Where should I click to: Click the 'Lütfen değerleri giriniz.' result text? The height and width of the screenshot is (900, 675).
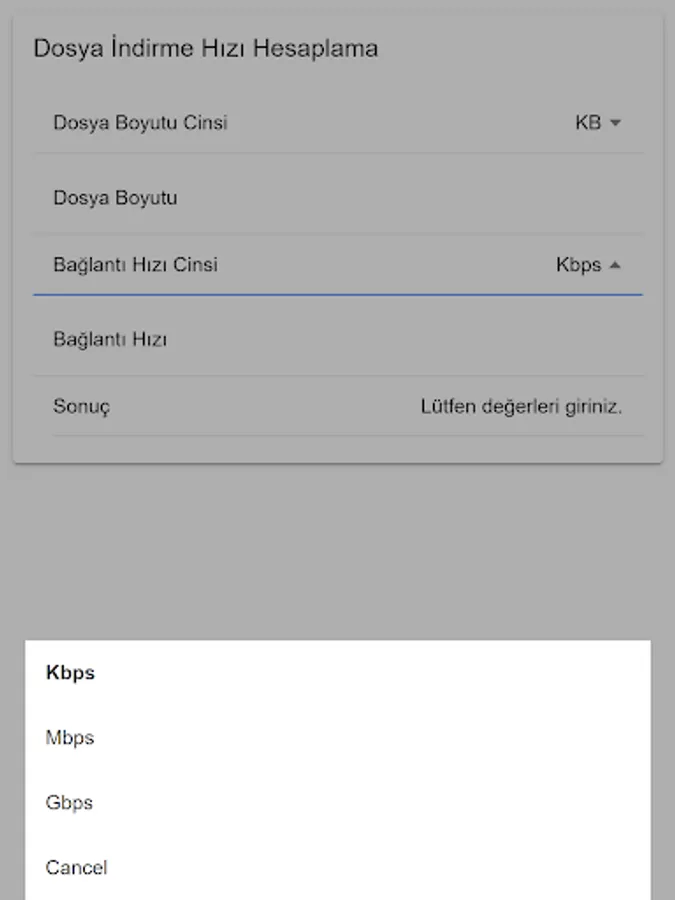(x=521, y=406)
